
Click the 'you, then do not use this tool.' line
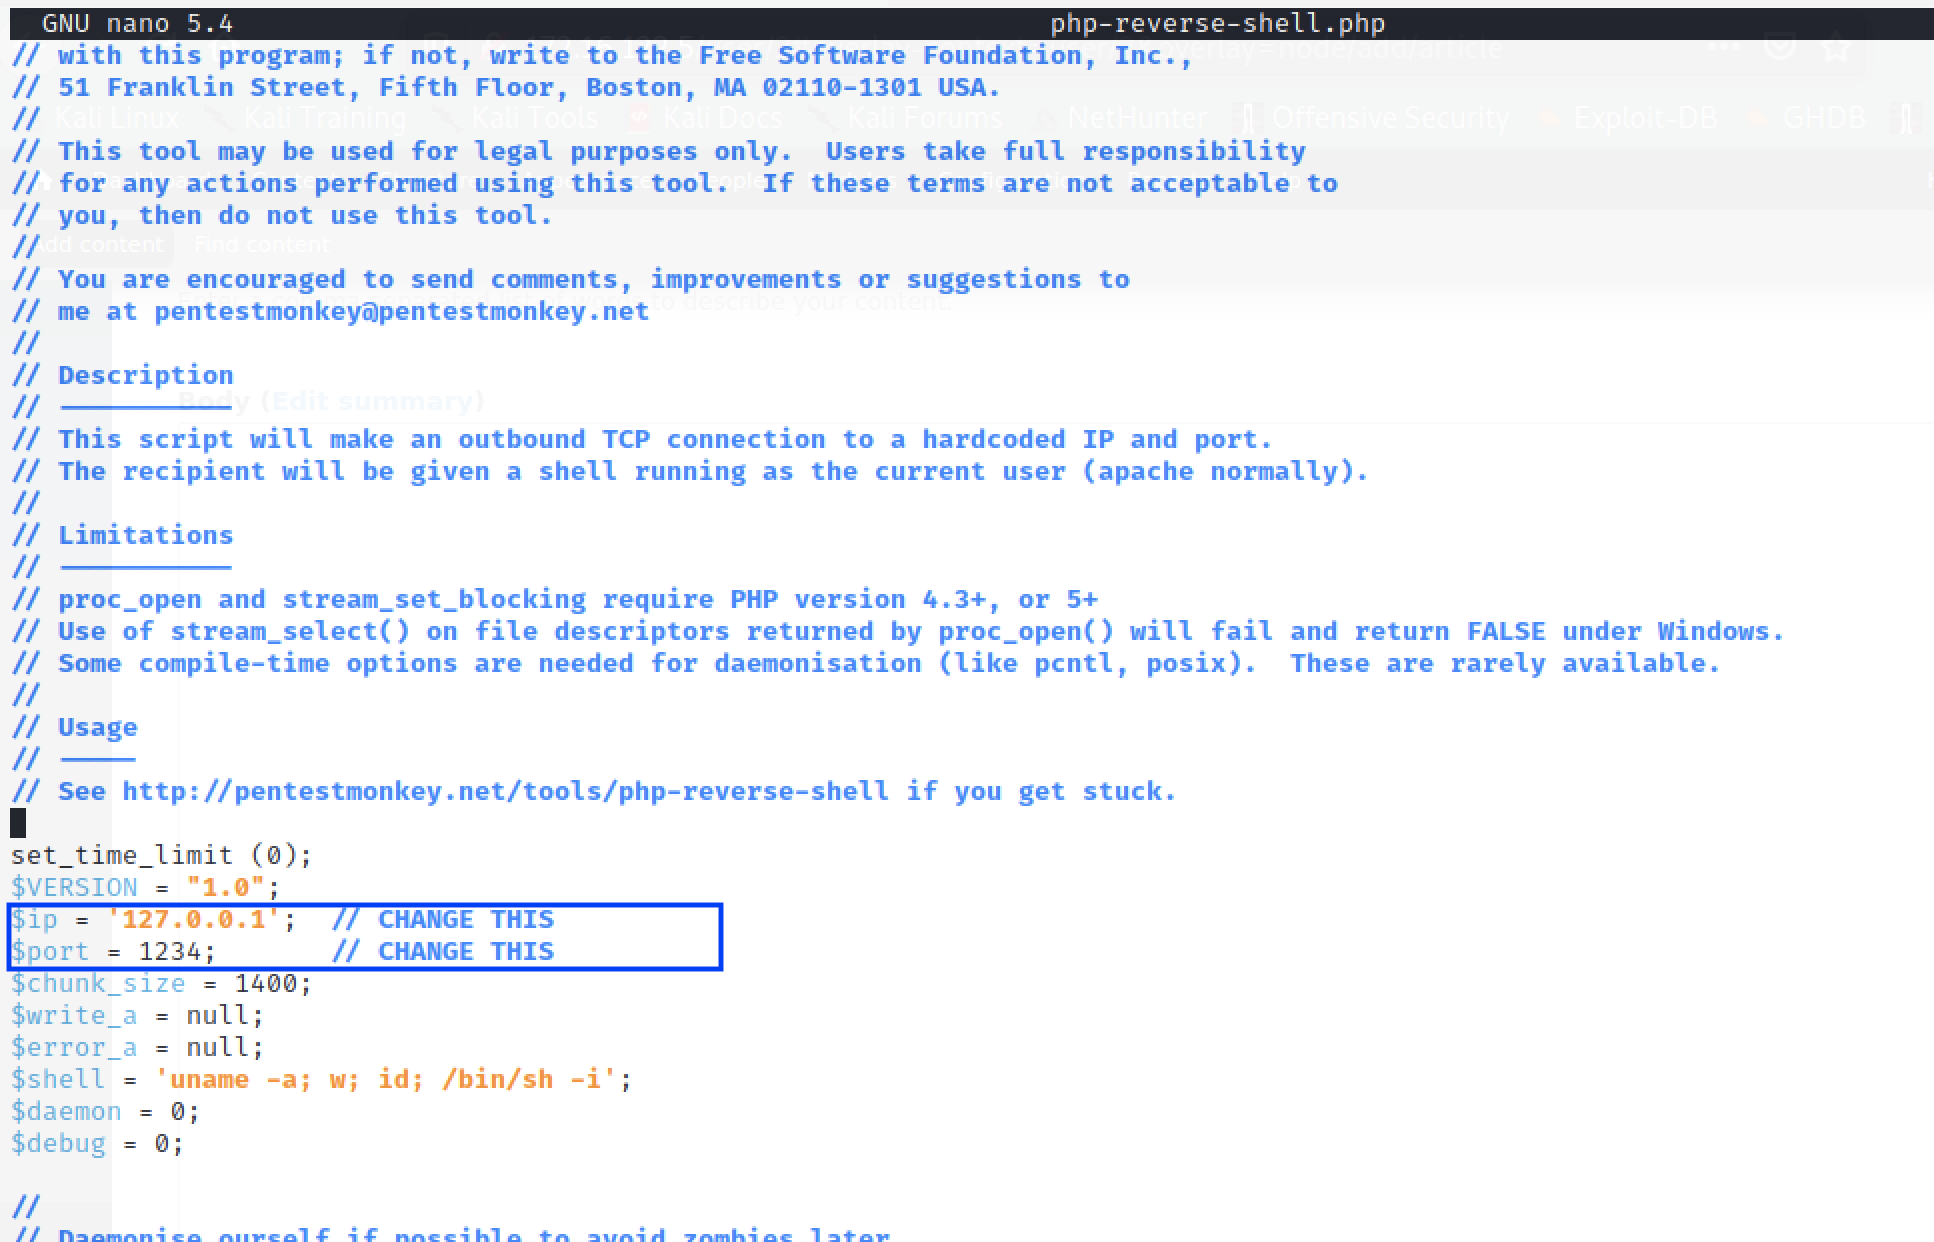[281, 215]
